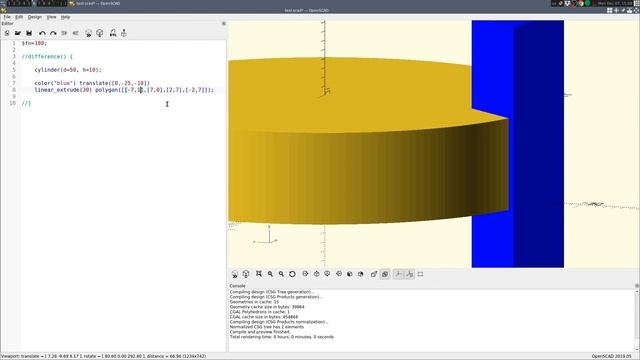
Task: Toggle Show Axes icon
Action: (x=398, y=274)
